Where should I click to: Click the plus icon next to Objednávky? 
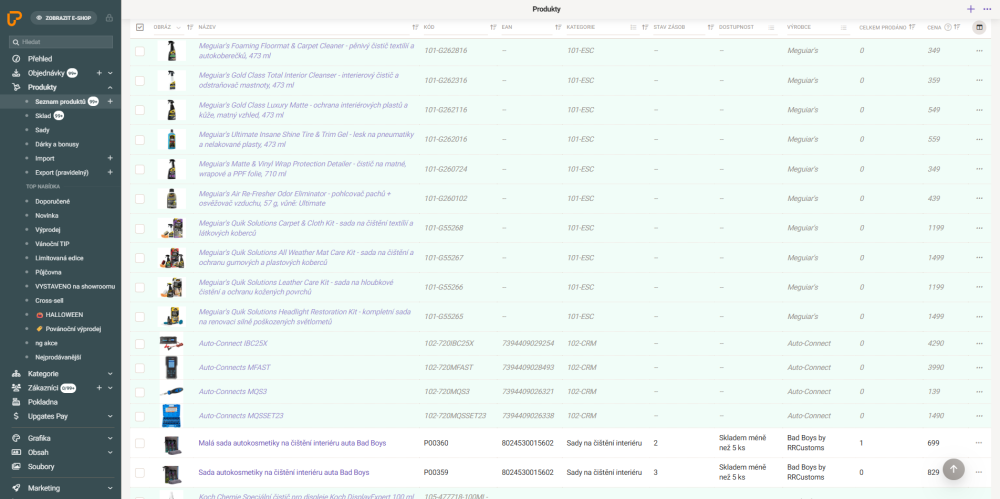98,73
